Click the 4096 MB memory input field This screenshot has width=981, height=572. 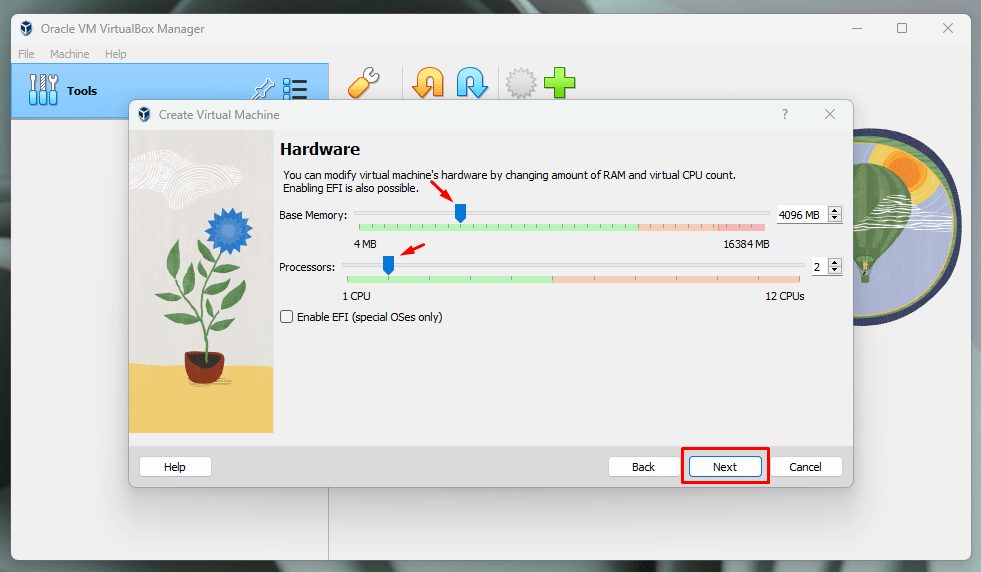pos(801,215)
